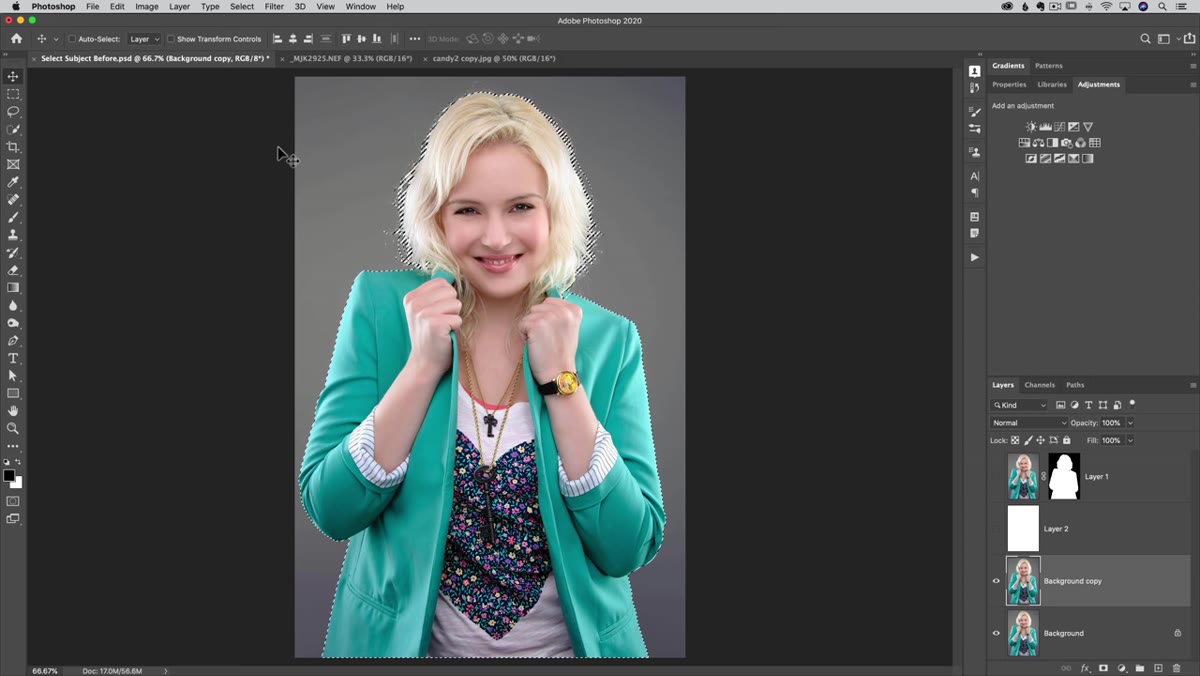Select the Clone Stamp tool
The height and width of the screenshot is (676, 1200).
(x=13, y=235)
